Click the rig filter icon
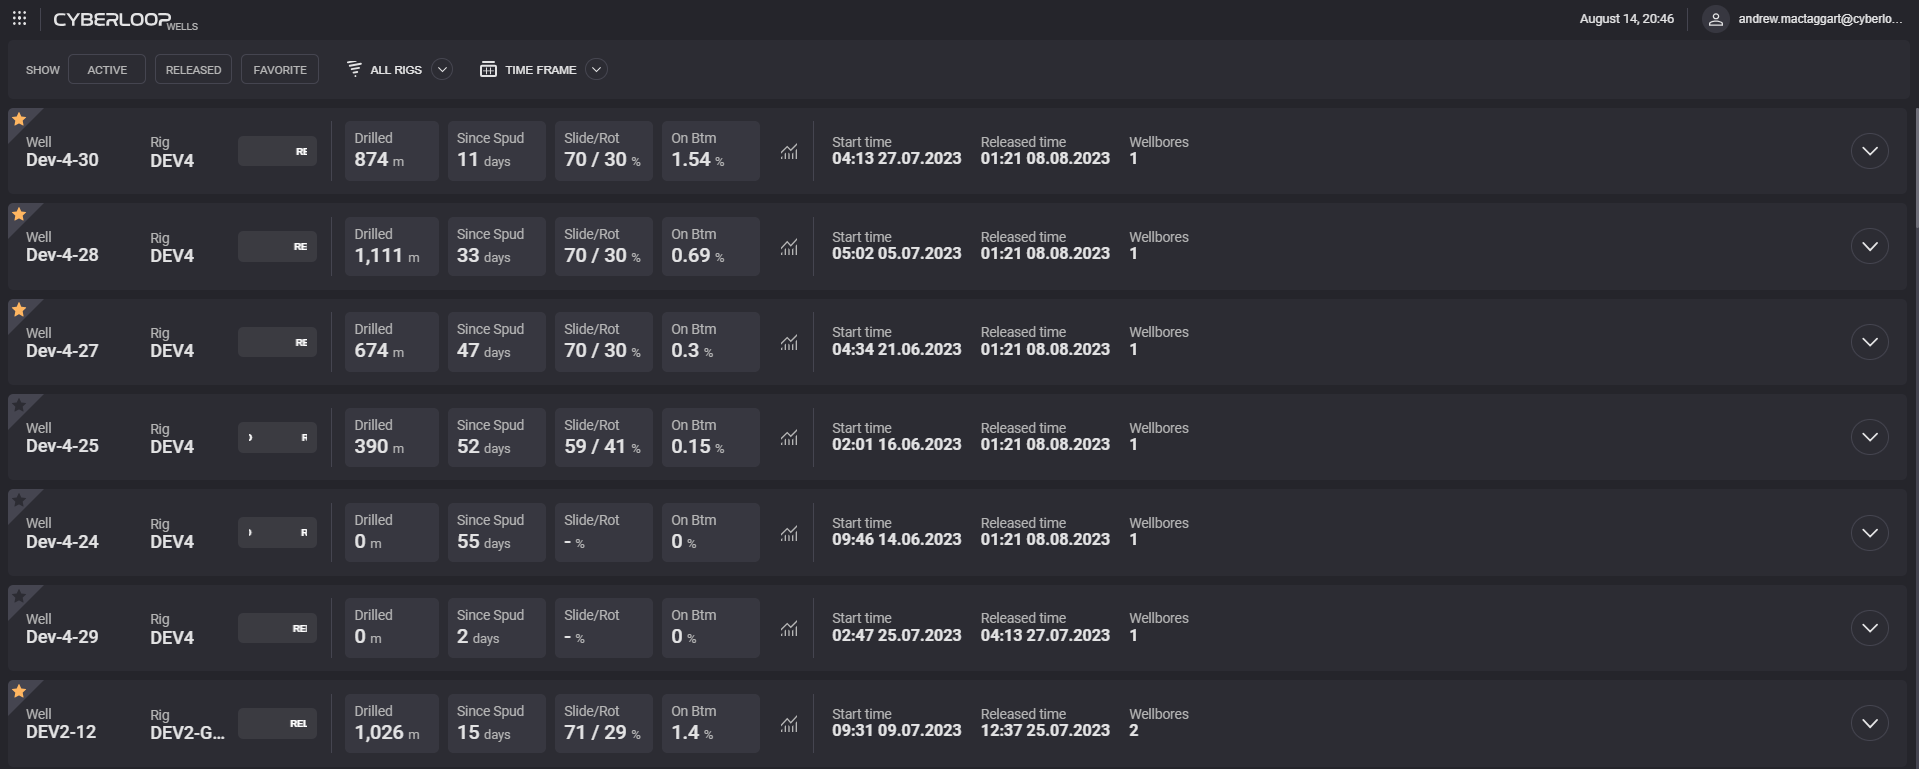1919x769 pixels. [354, 69]
